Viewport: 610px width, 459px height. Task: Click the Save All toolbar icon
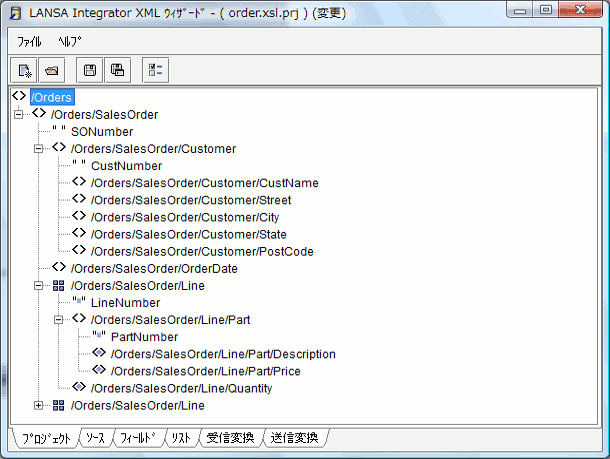coord(117,70)
